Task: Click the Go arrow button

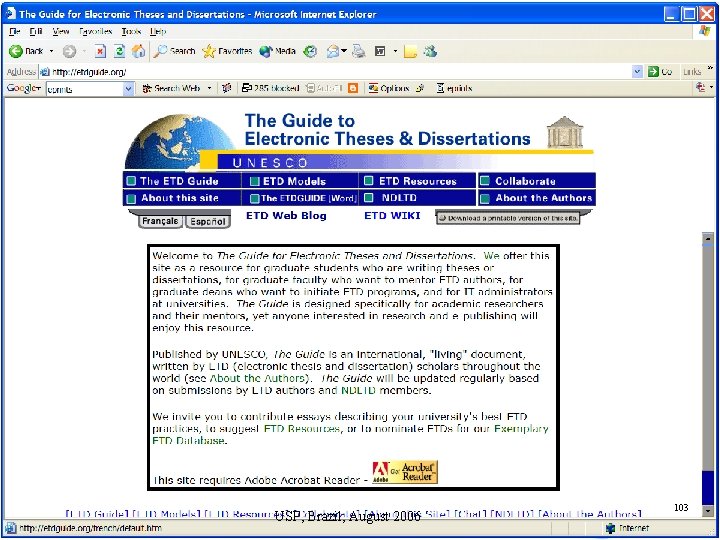Action: [x=660, y=72]
